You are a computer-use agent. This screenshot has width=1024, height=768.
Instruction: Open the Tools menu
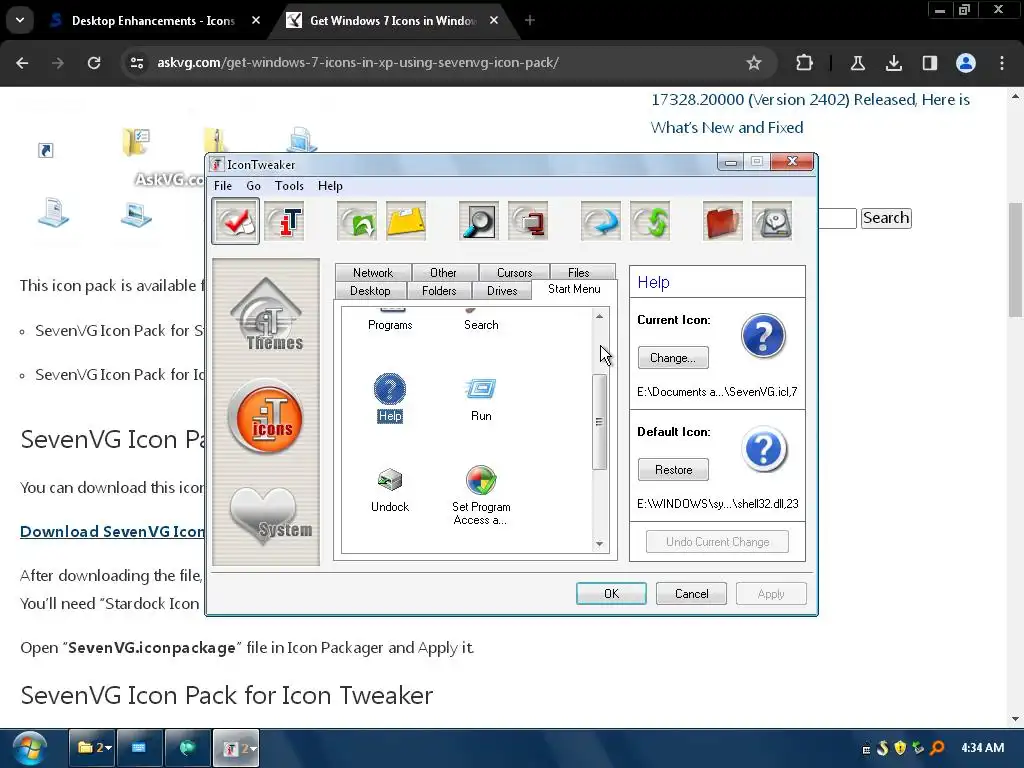click(289, 185)
